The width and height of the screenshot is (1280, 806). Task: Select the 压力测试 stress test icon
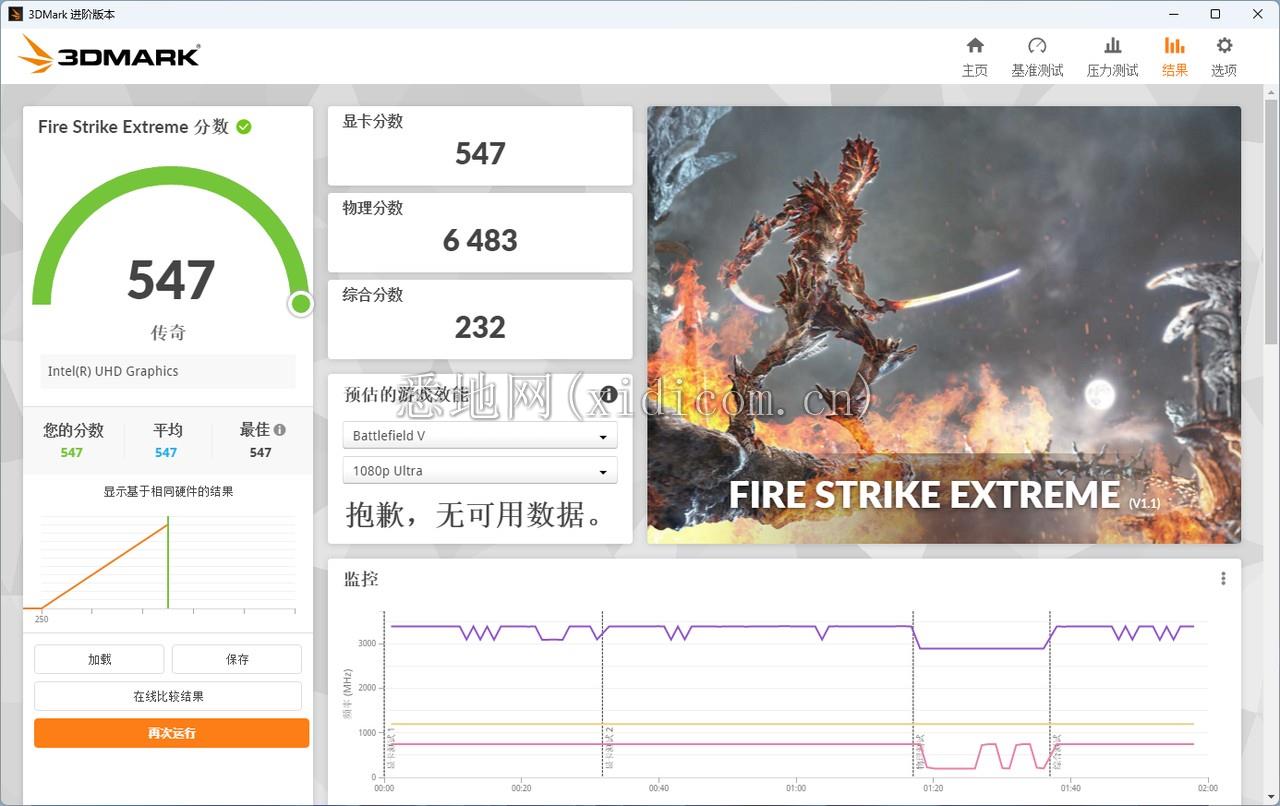coord(1111,55)
